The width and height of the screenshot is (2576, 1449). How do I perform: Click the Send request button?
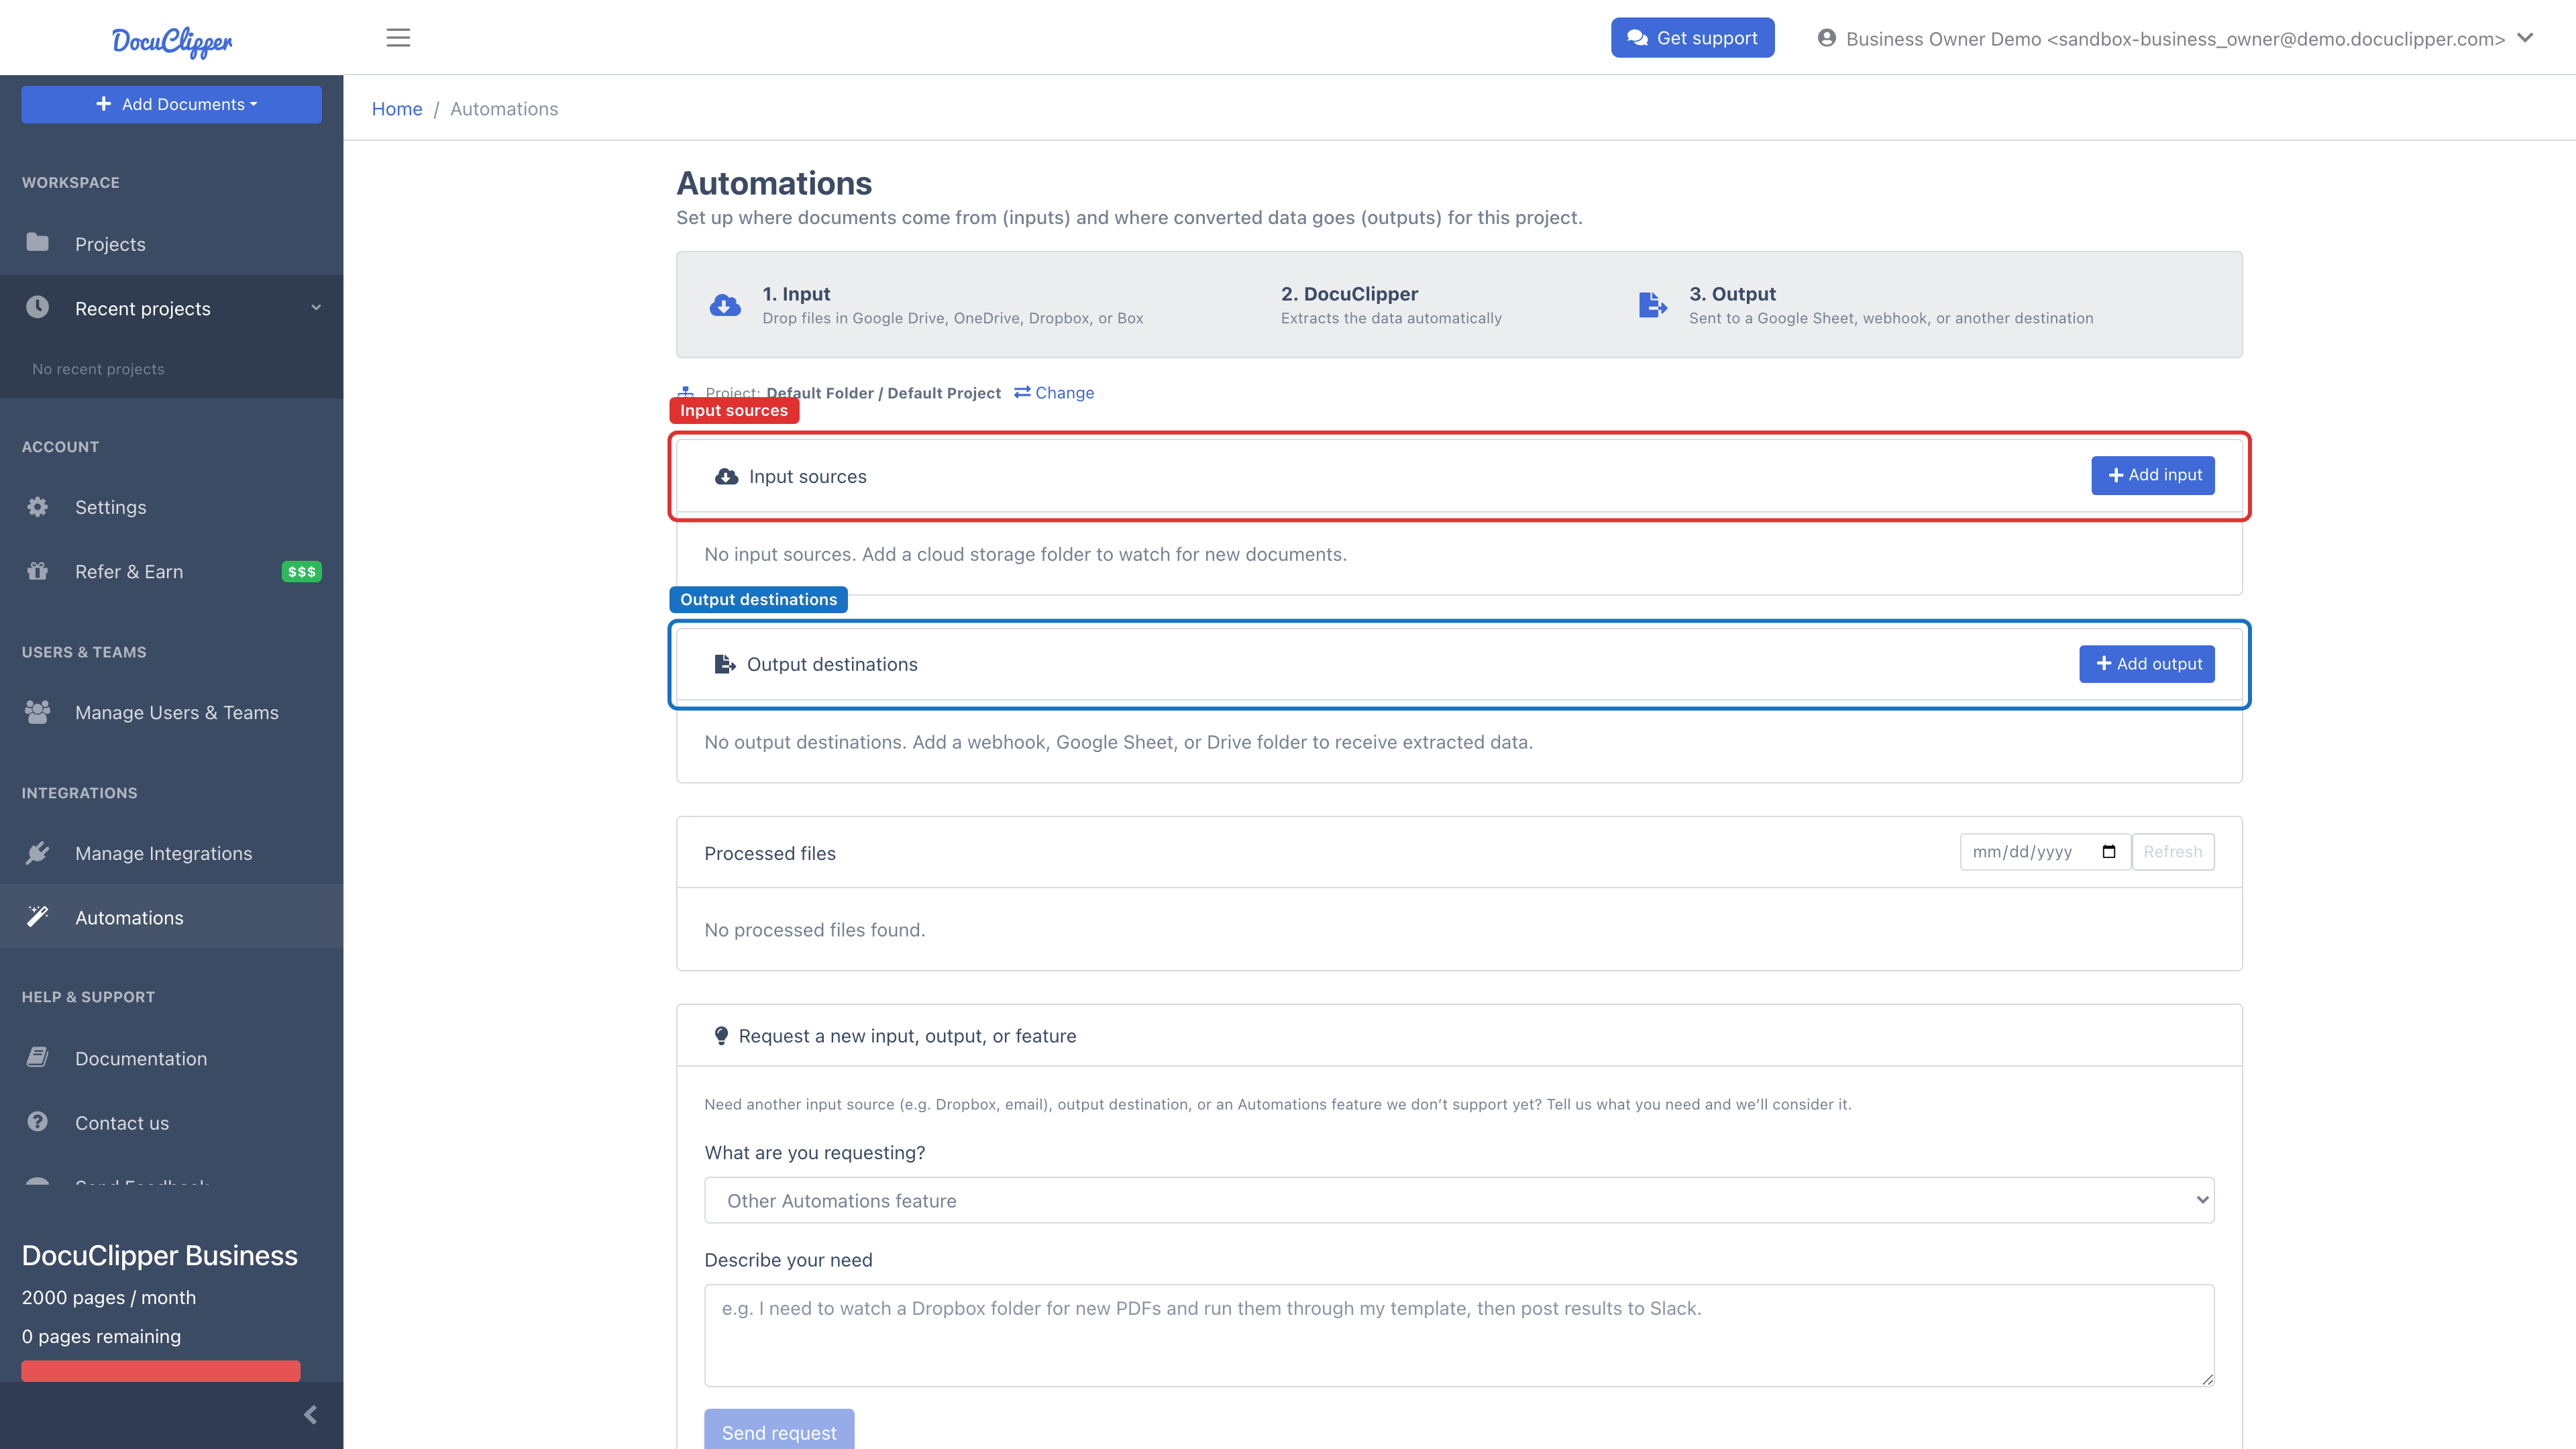coord(779,1431)
